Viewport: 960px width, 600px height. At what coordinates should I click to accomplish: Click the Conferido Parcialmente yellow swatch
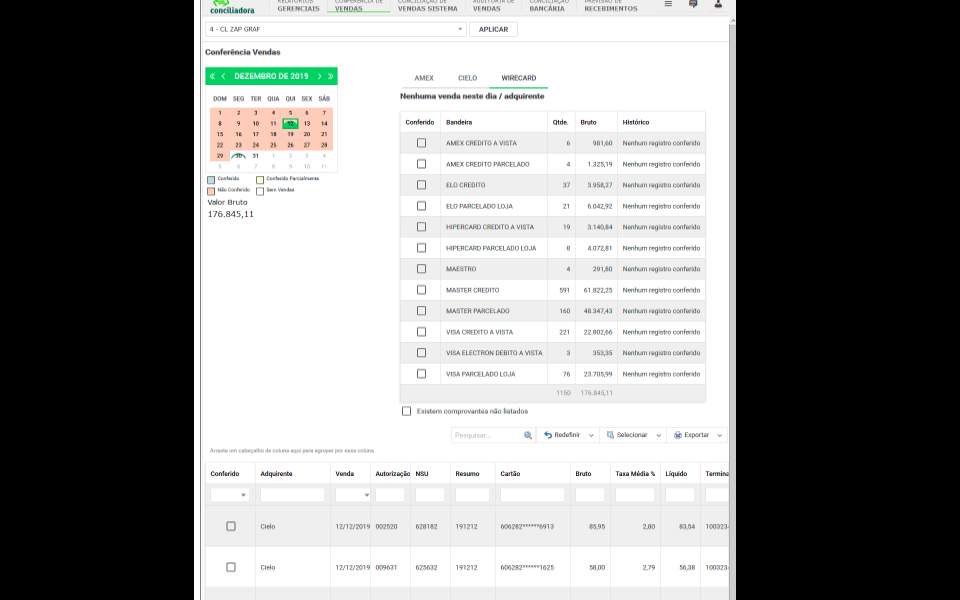click(x=260, y=180)
